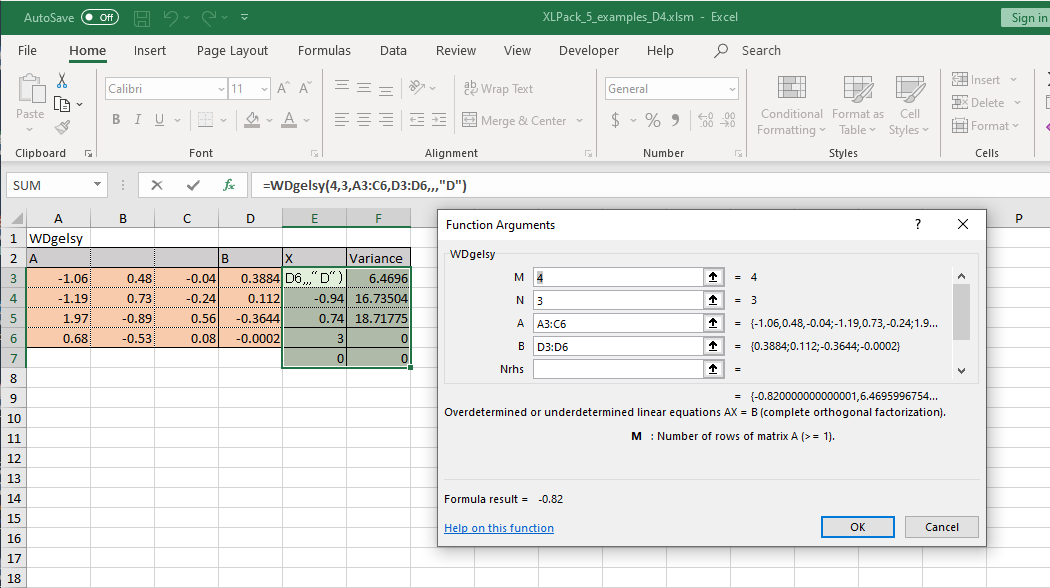Open Help on this function link
1050x588 pixels.
click(x=499, y=528)
